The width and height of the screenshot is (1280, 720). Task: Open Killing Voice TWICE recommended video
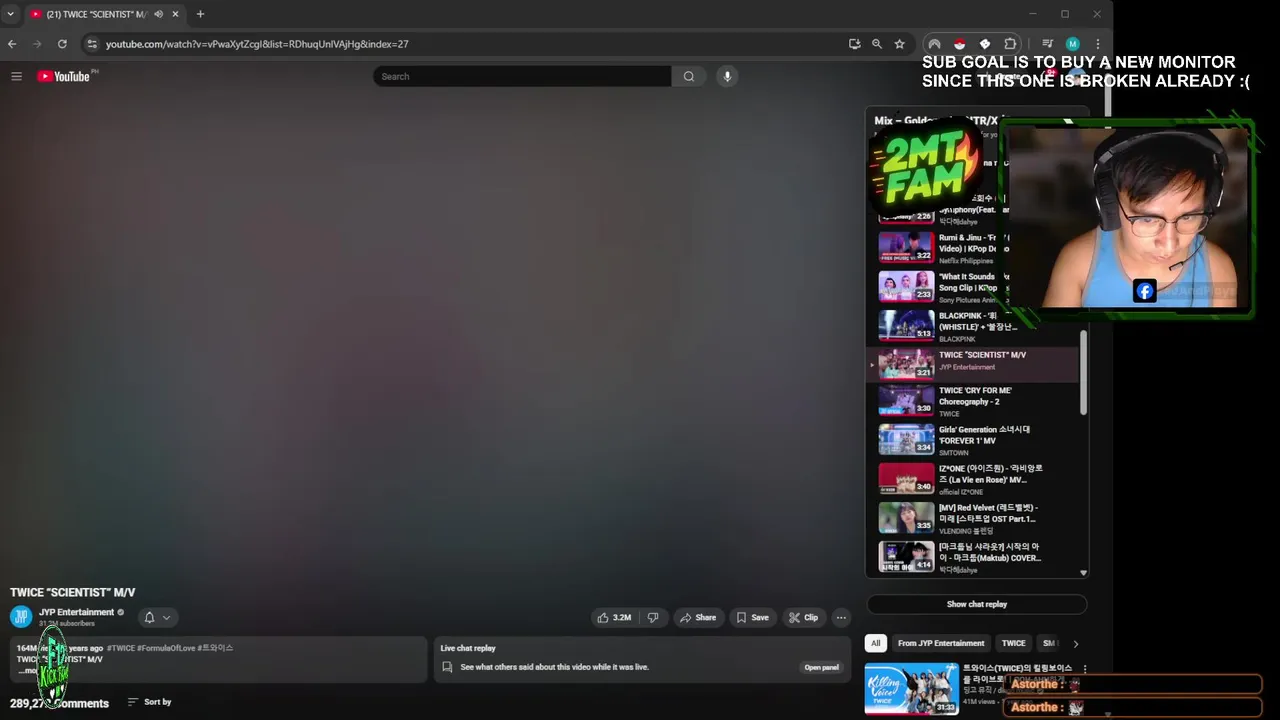click(911, 688)
